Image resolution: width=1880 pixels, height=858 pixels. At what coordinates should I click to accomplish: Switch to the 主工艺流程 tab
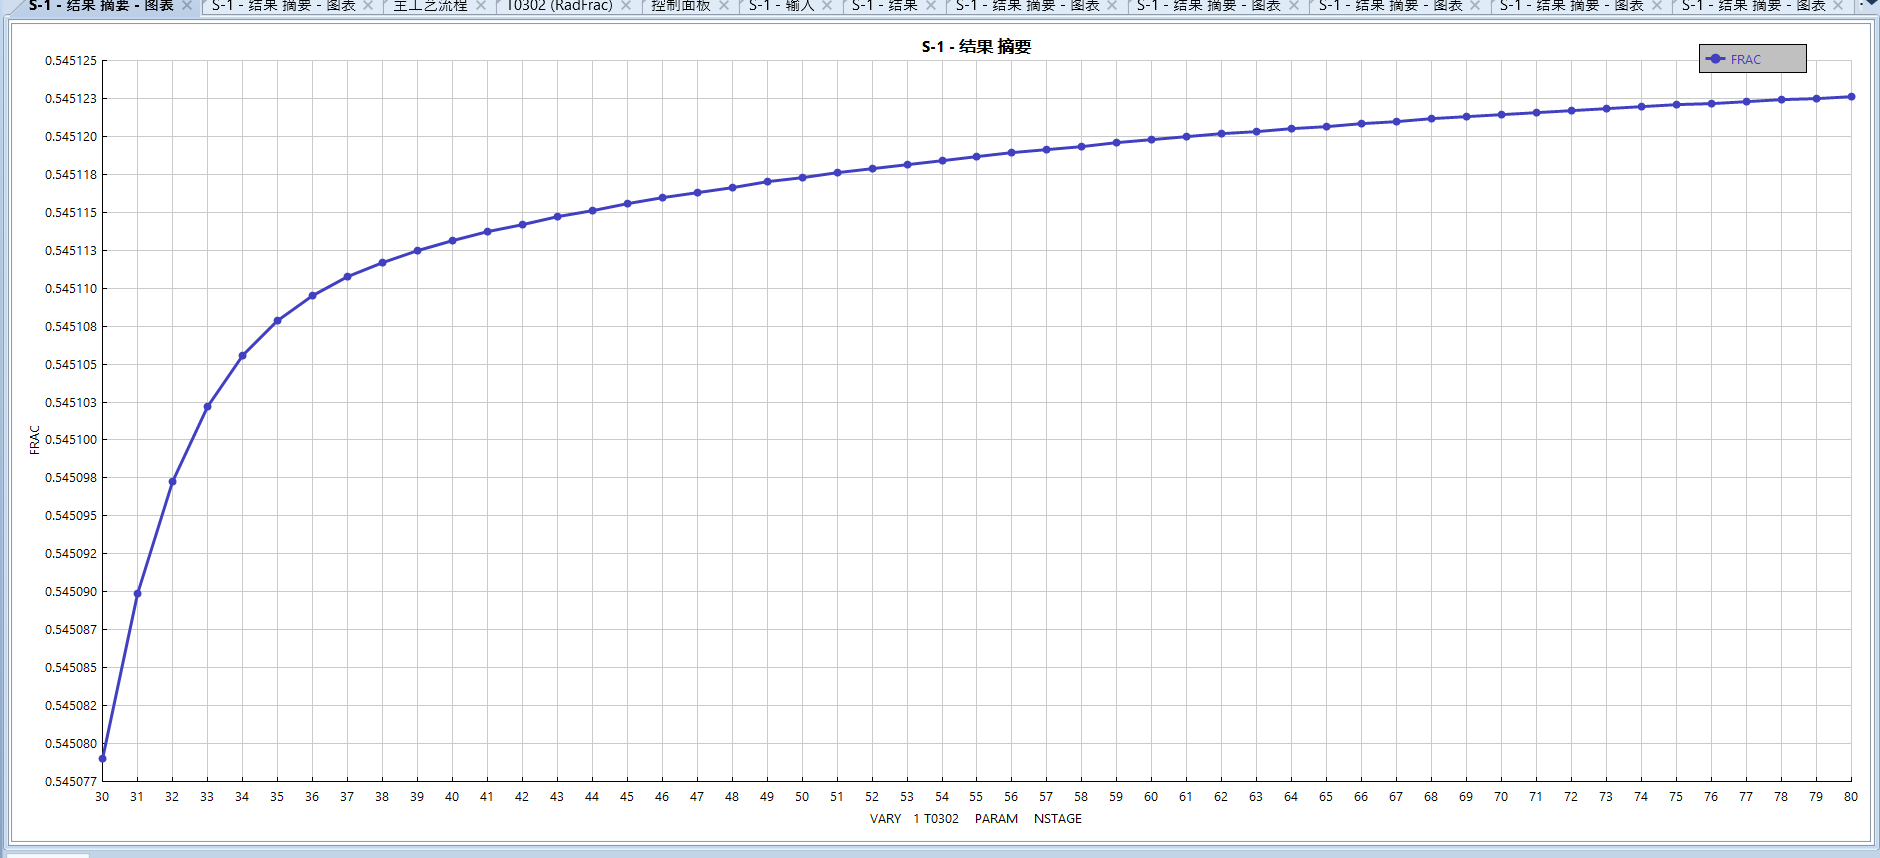(x=430, y=5)
